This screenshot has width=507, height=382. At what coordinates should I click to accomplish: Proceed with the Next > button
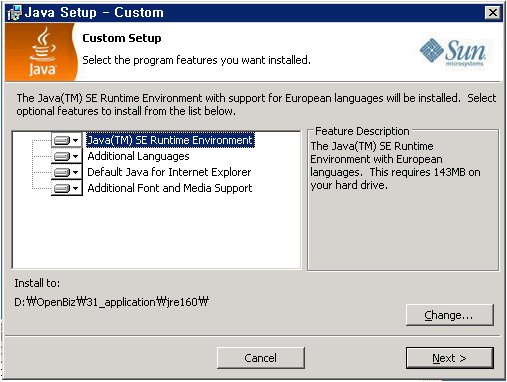450,358
